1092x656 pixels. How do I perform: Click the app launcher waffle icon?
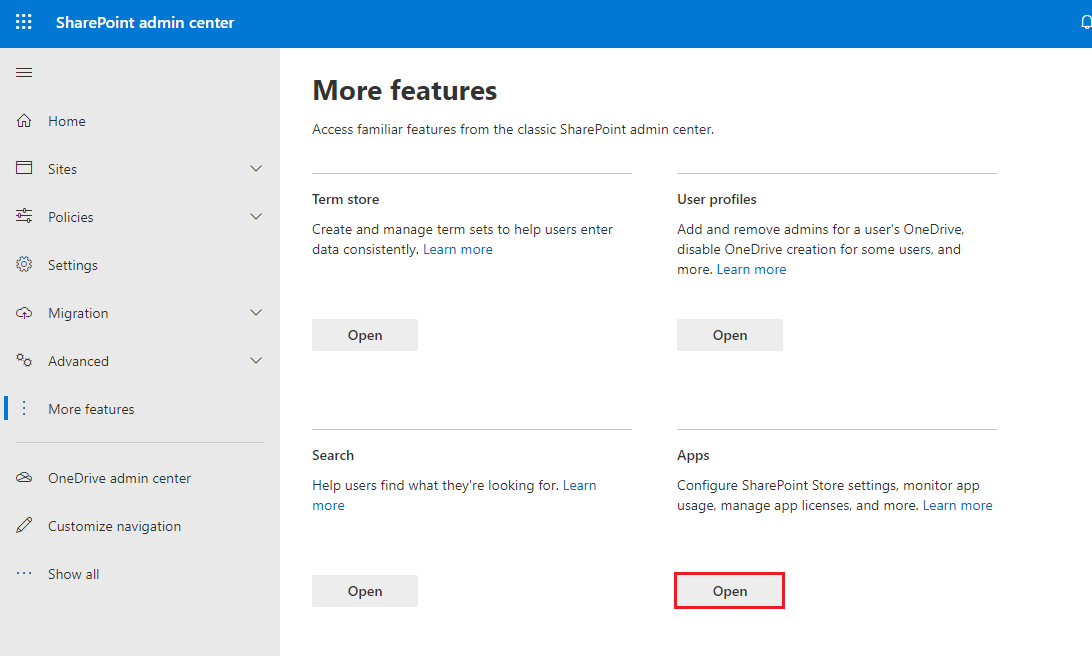click(23, 20)
